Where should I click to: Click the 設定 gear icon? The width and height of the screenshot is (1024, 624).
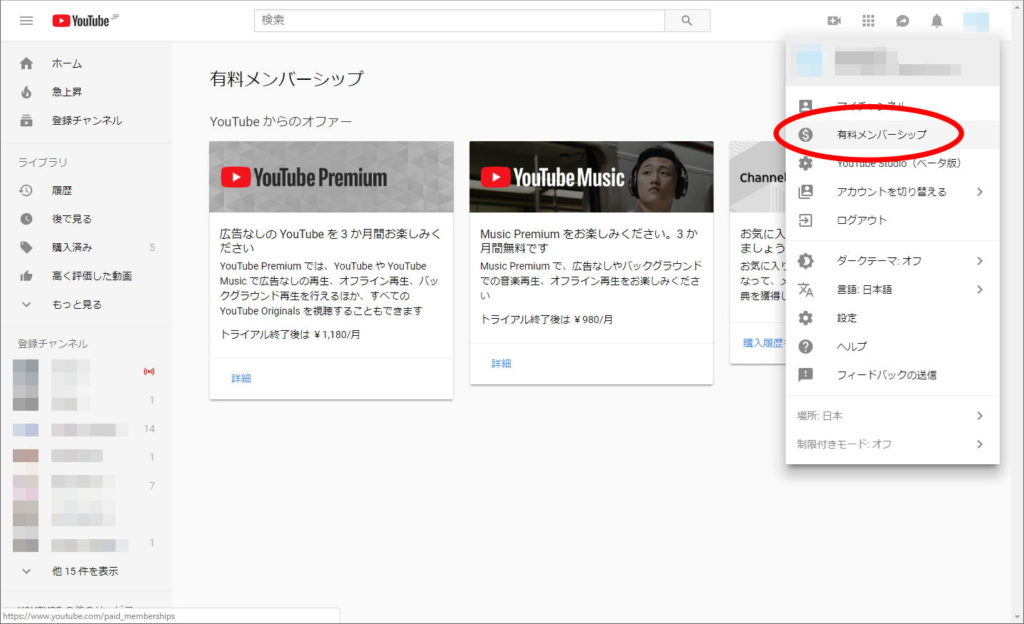coord(806,318)
